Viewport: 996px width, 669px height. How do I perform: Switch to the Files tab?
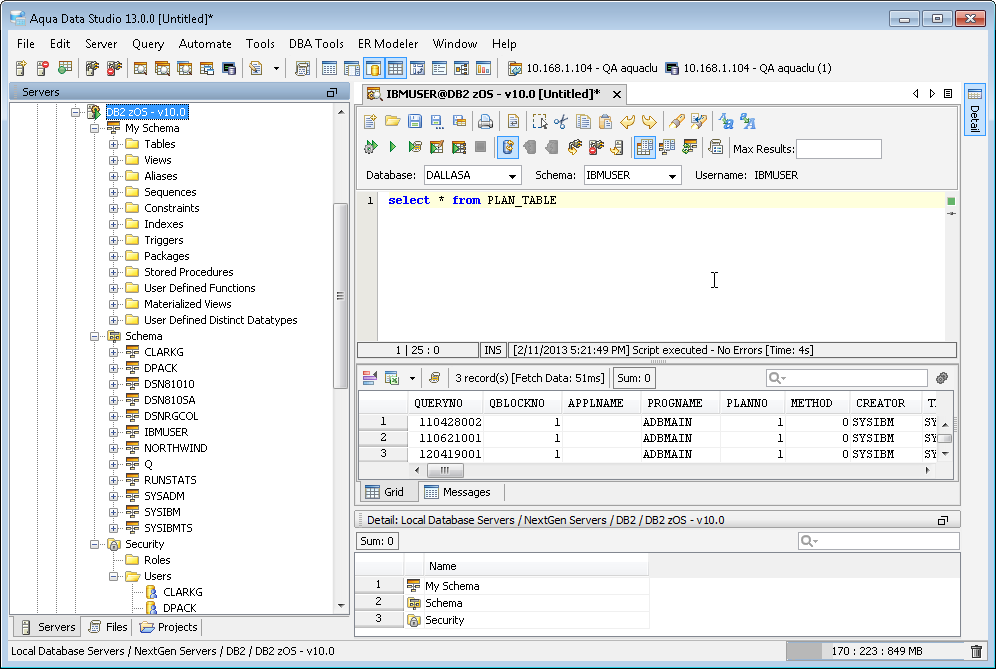(x=109, y=627)
